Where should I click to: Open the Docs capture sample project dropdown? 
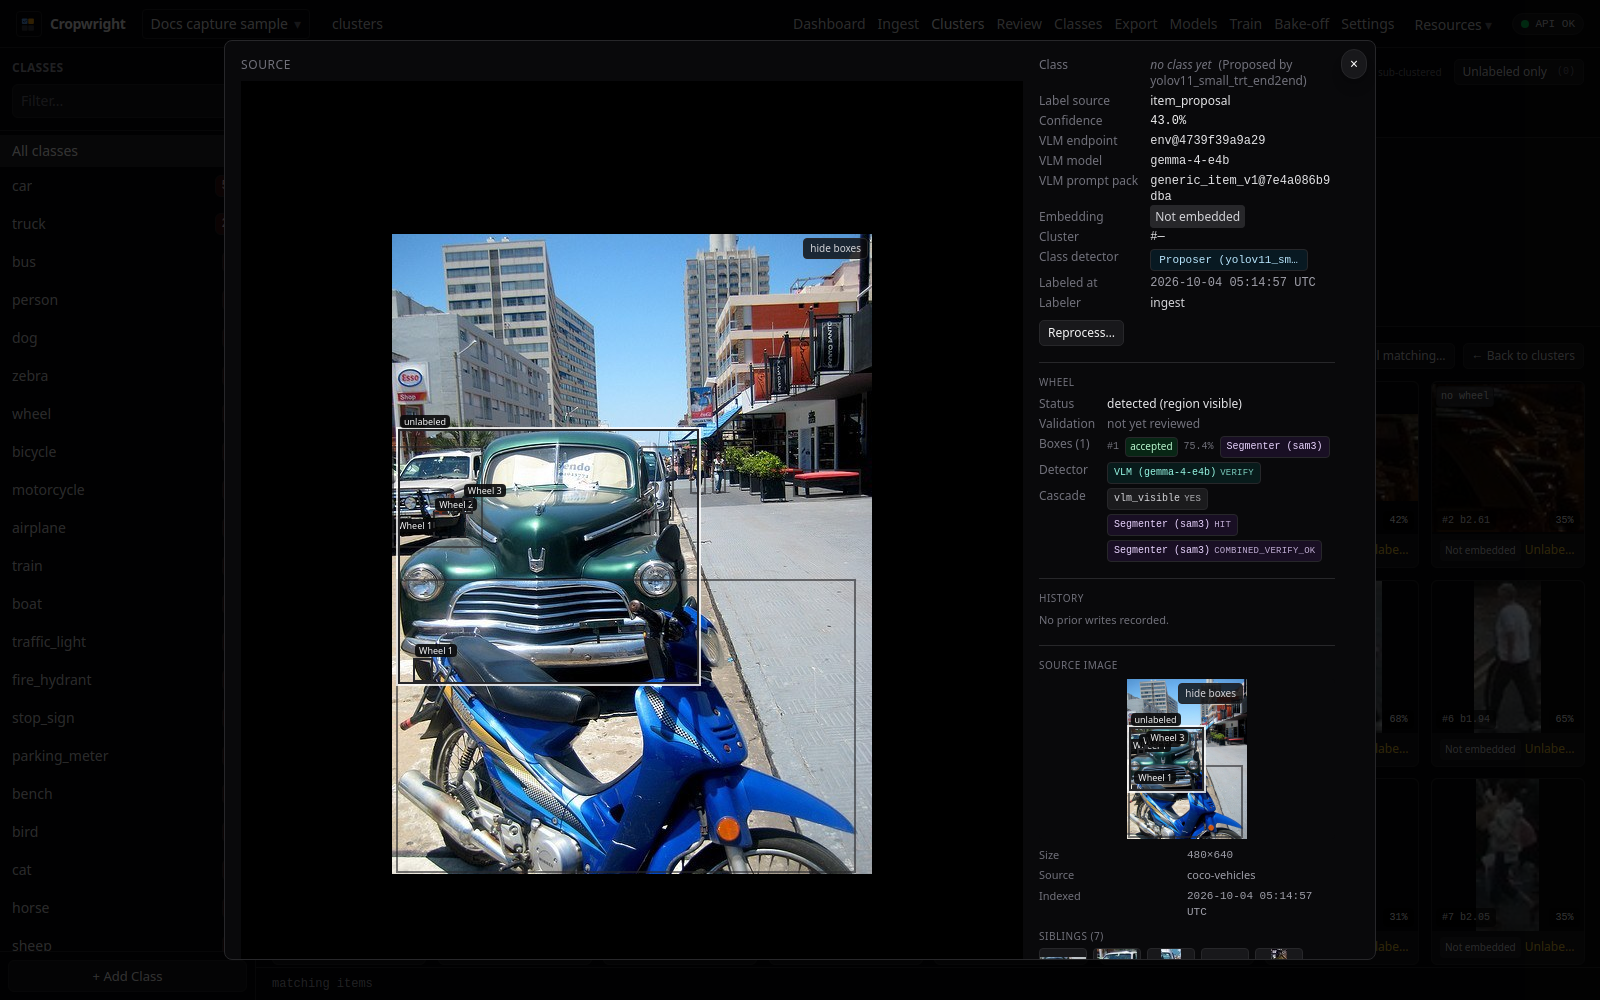point(225,24)
